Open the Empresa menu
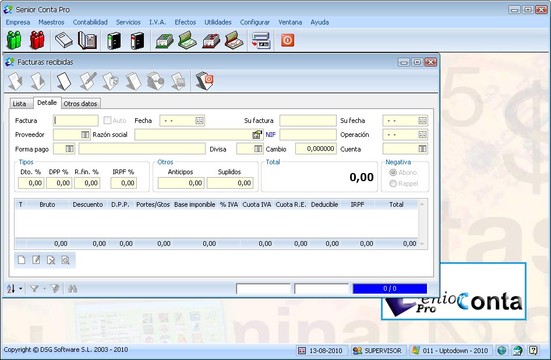Image resolution: width=551 pixels, height=360 pixels. pos(18,22)
